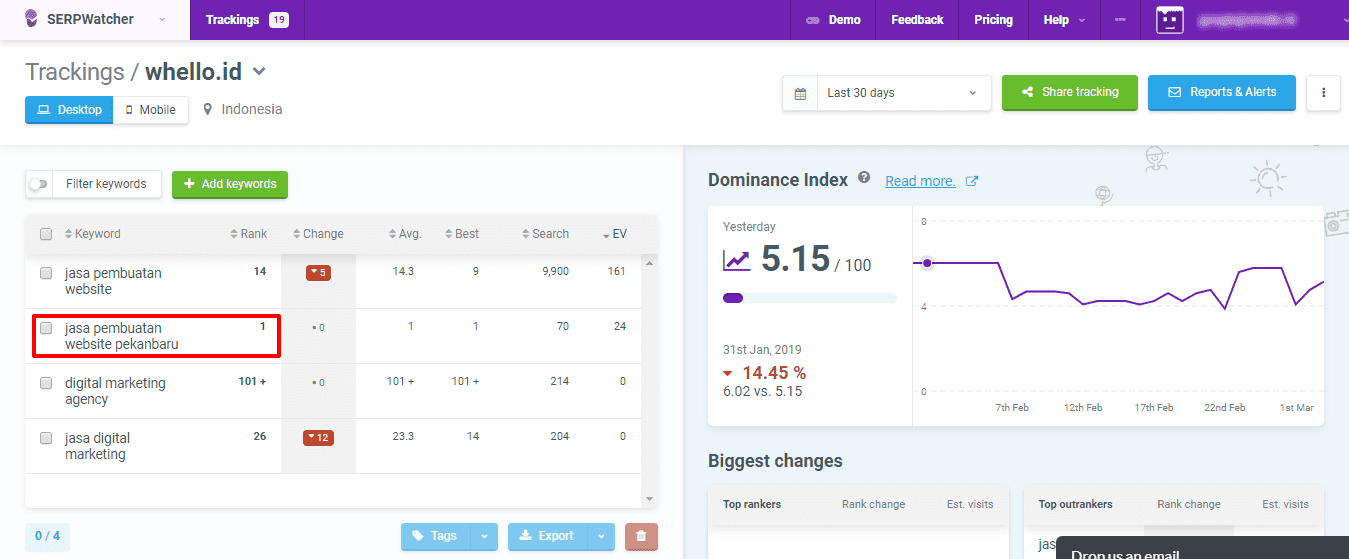The width and height of the screenshot is (1349, 559).
Task: Expand the whello.id tracking chevron
Action: (259, 71)
